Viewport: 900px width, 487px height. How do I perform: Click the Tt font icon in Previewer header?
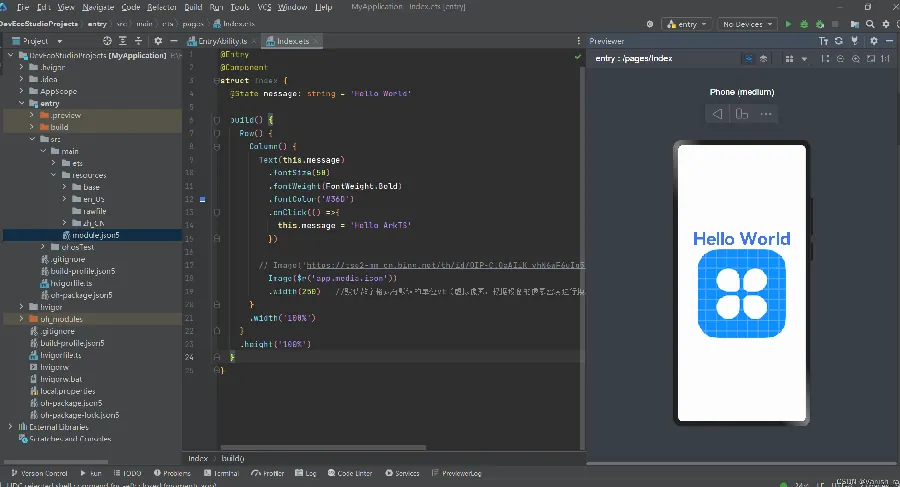click(824, 41)
